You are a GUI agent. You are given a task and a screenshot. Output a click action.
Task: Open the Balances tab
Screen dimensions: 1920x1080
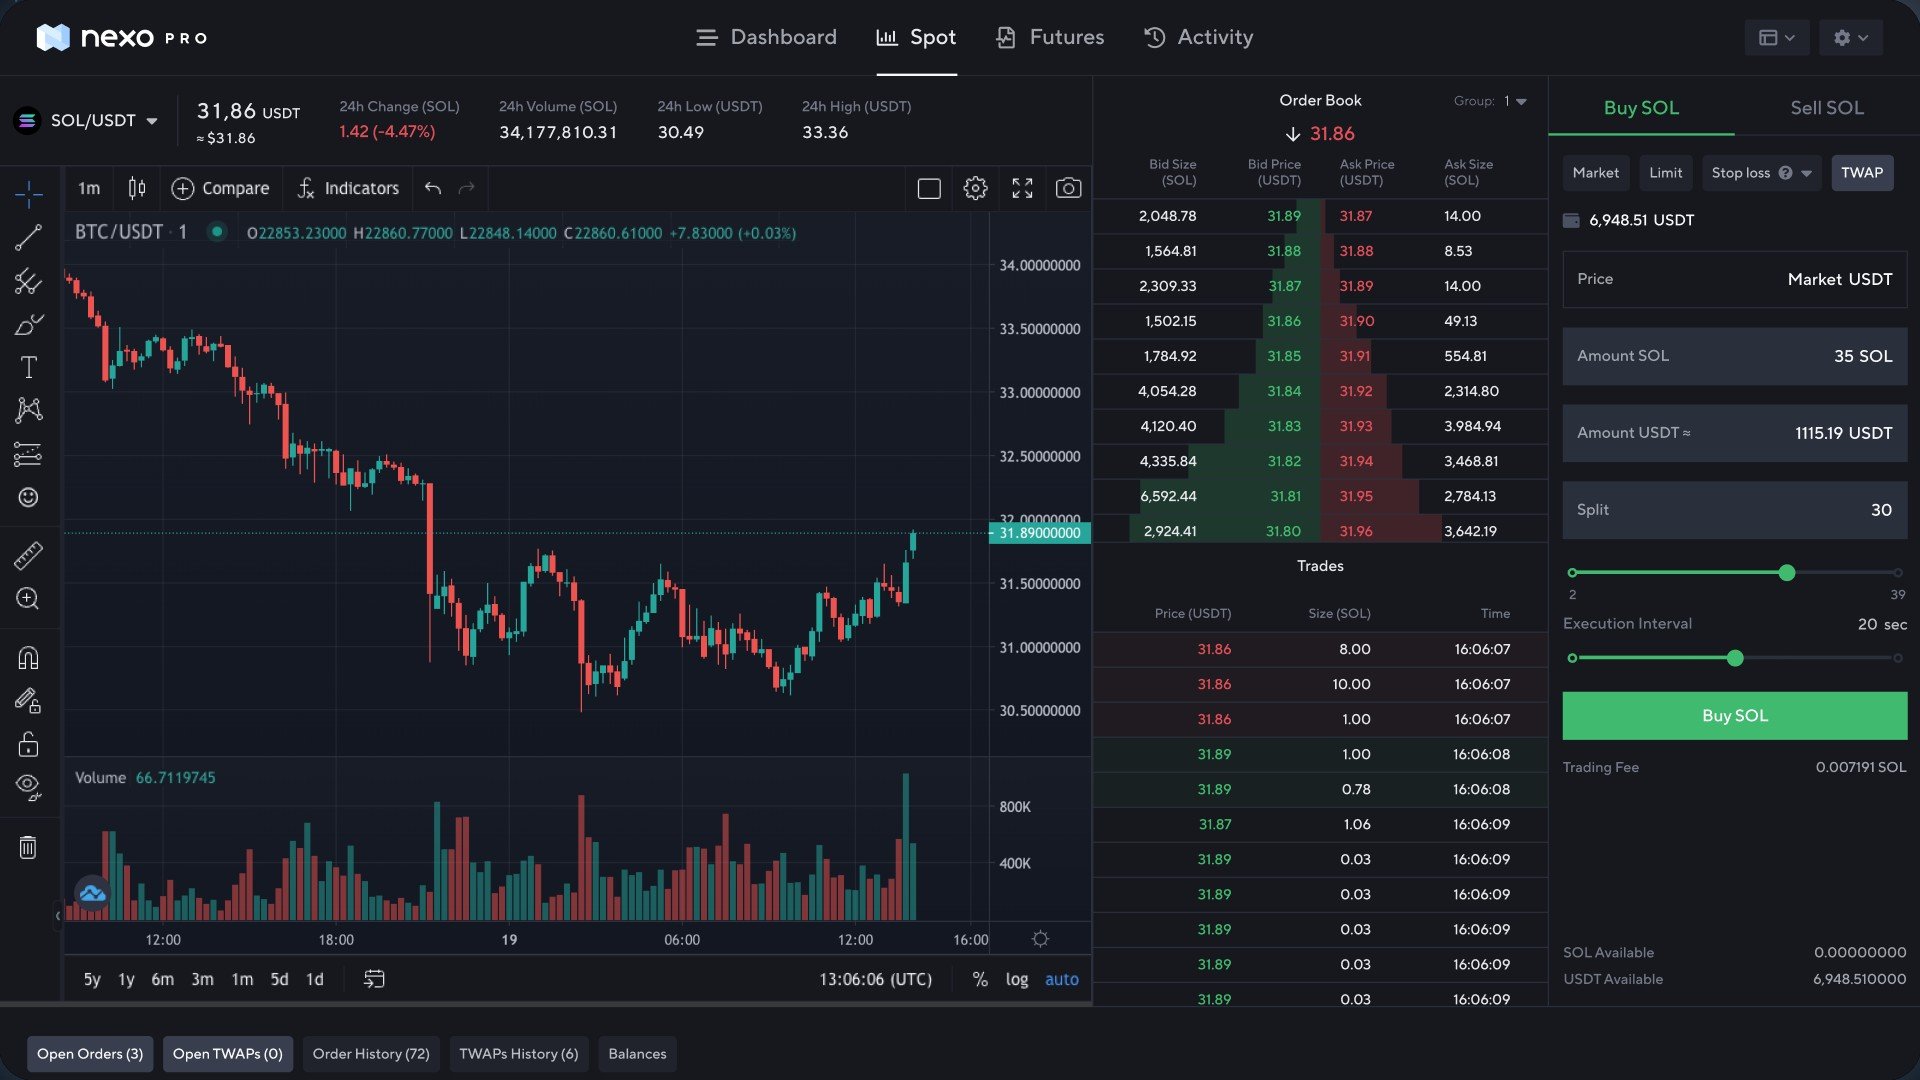click(x=637, y=1054)
